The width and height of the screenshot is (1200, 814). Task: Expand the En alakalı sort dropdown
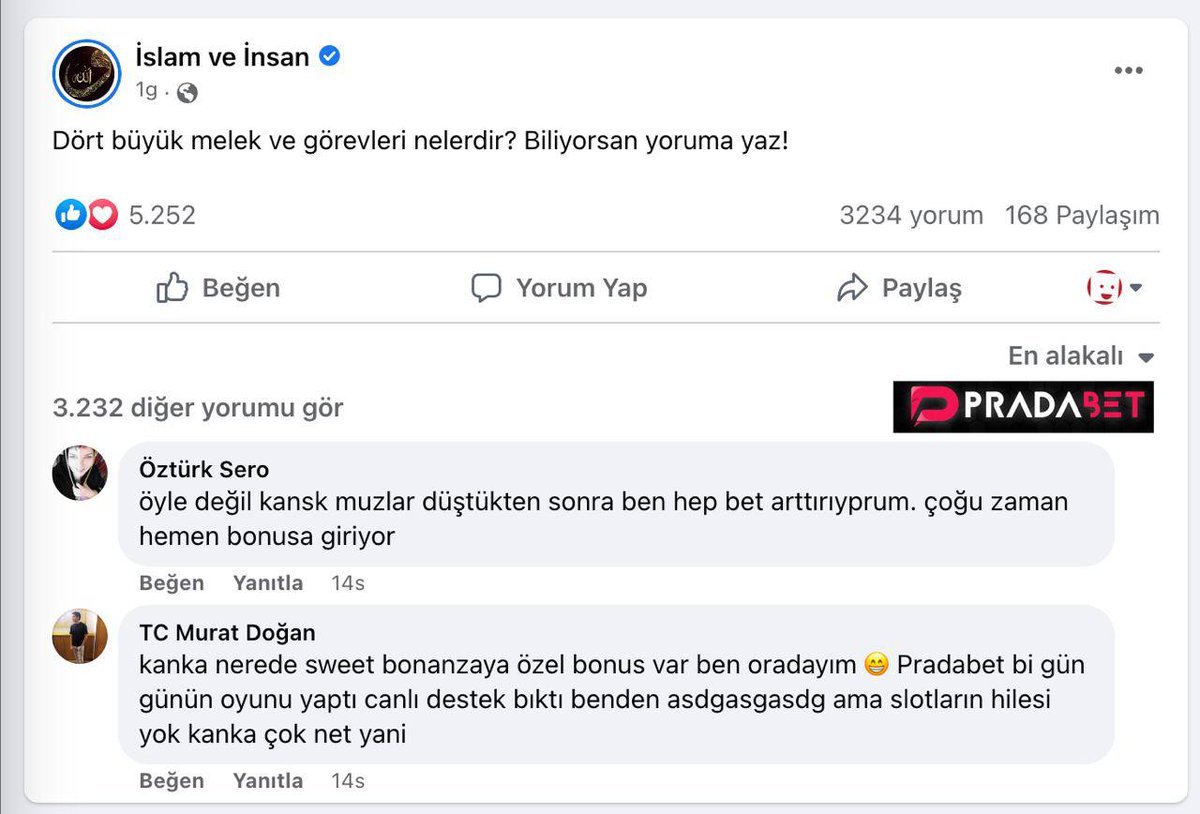click(1081, 356)
